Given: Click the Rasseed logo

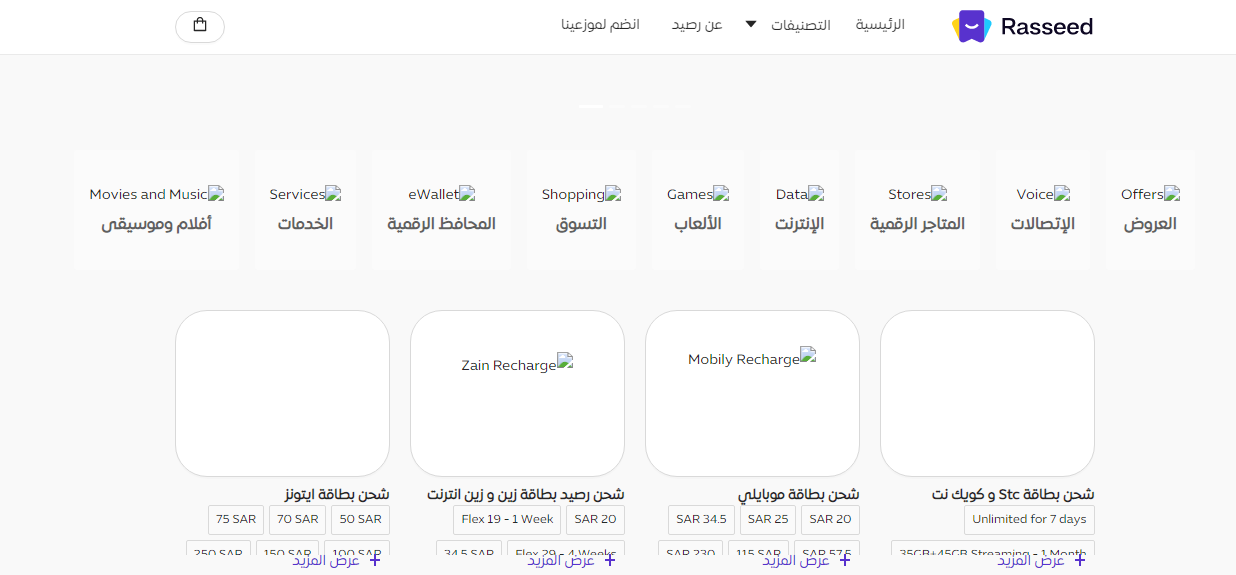Looking at the screenshot, I should (x=1022, y=27).
